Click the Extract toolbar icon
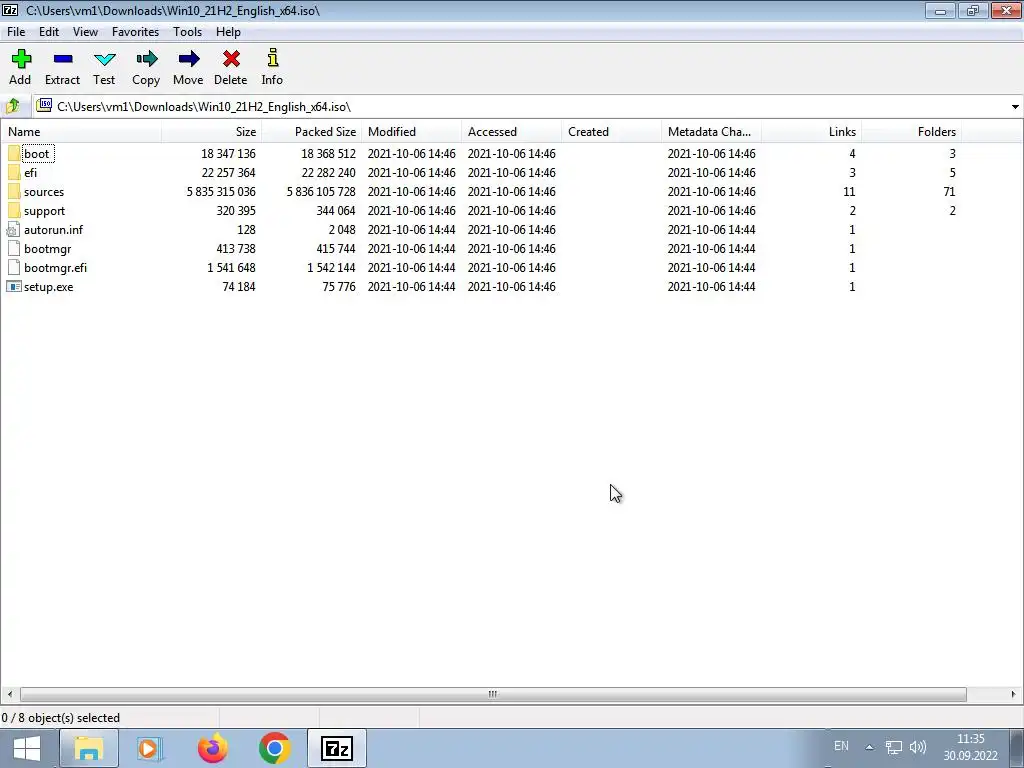 tap(63, 59)
